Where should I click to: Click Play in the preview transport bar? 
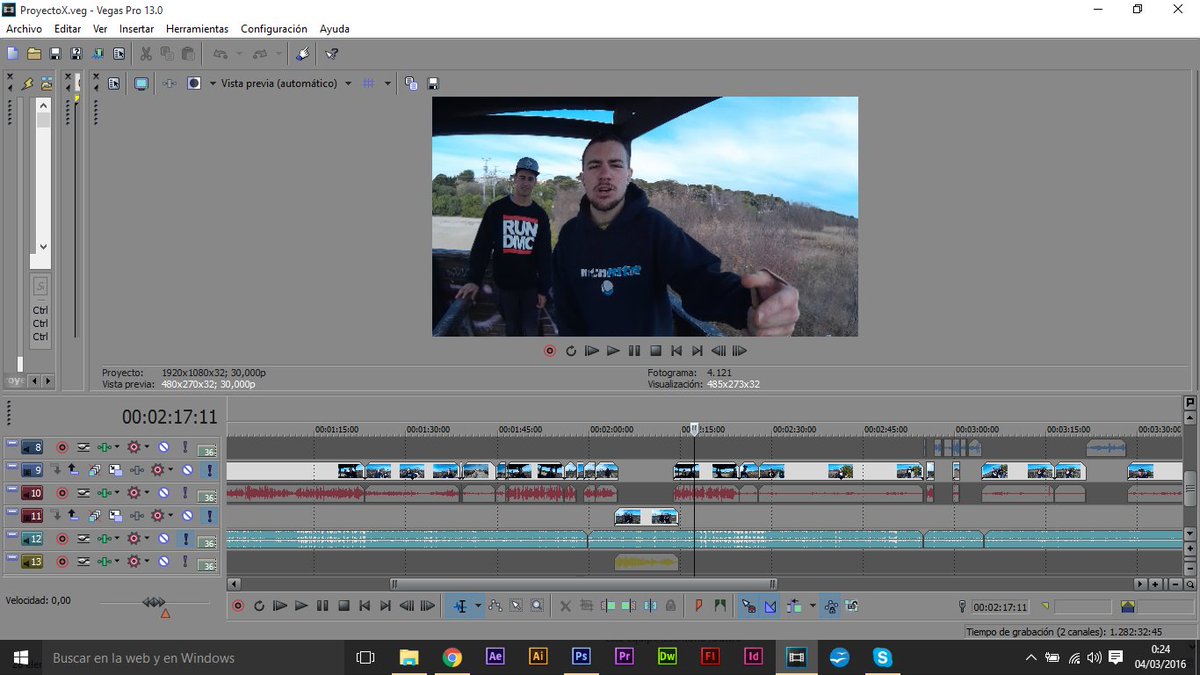(613, 351)
